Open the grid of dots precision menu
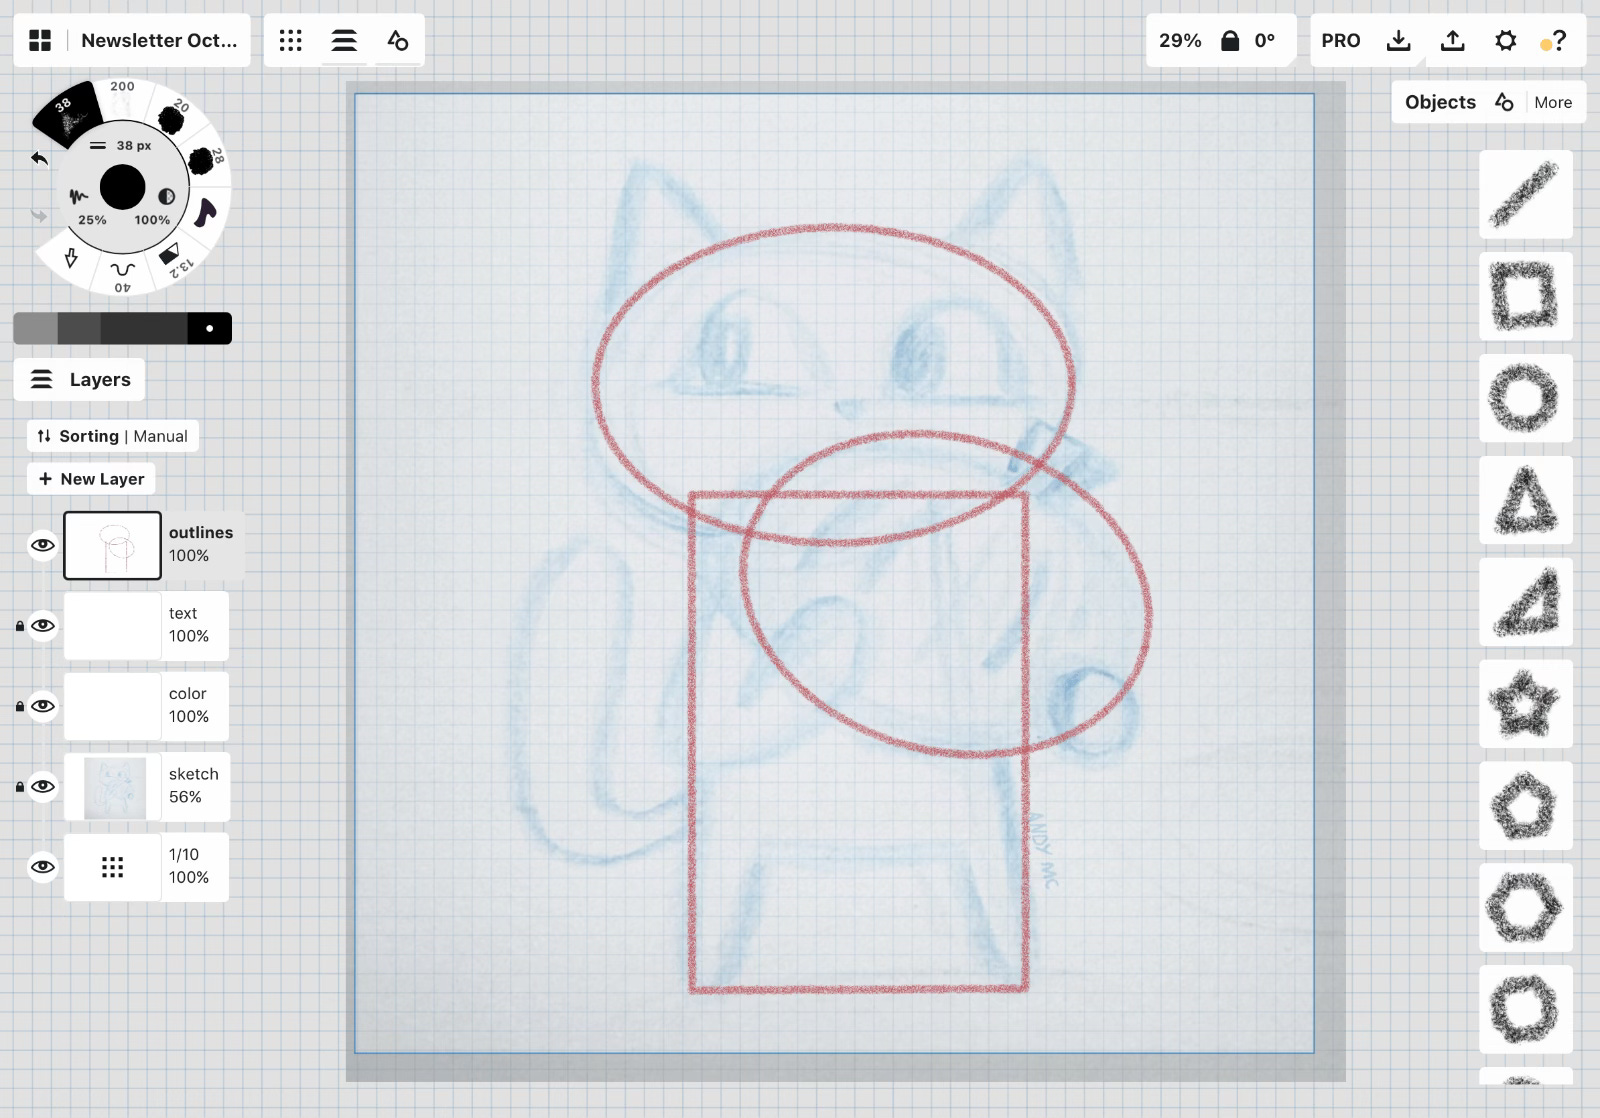 coord(291,40)
